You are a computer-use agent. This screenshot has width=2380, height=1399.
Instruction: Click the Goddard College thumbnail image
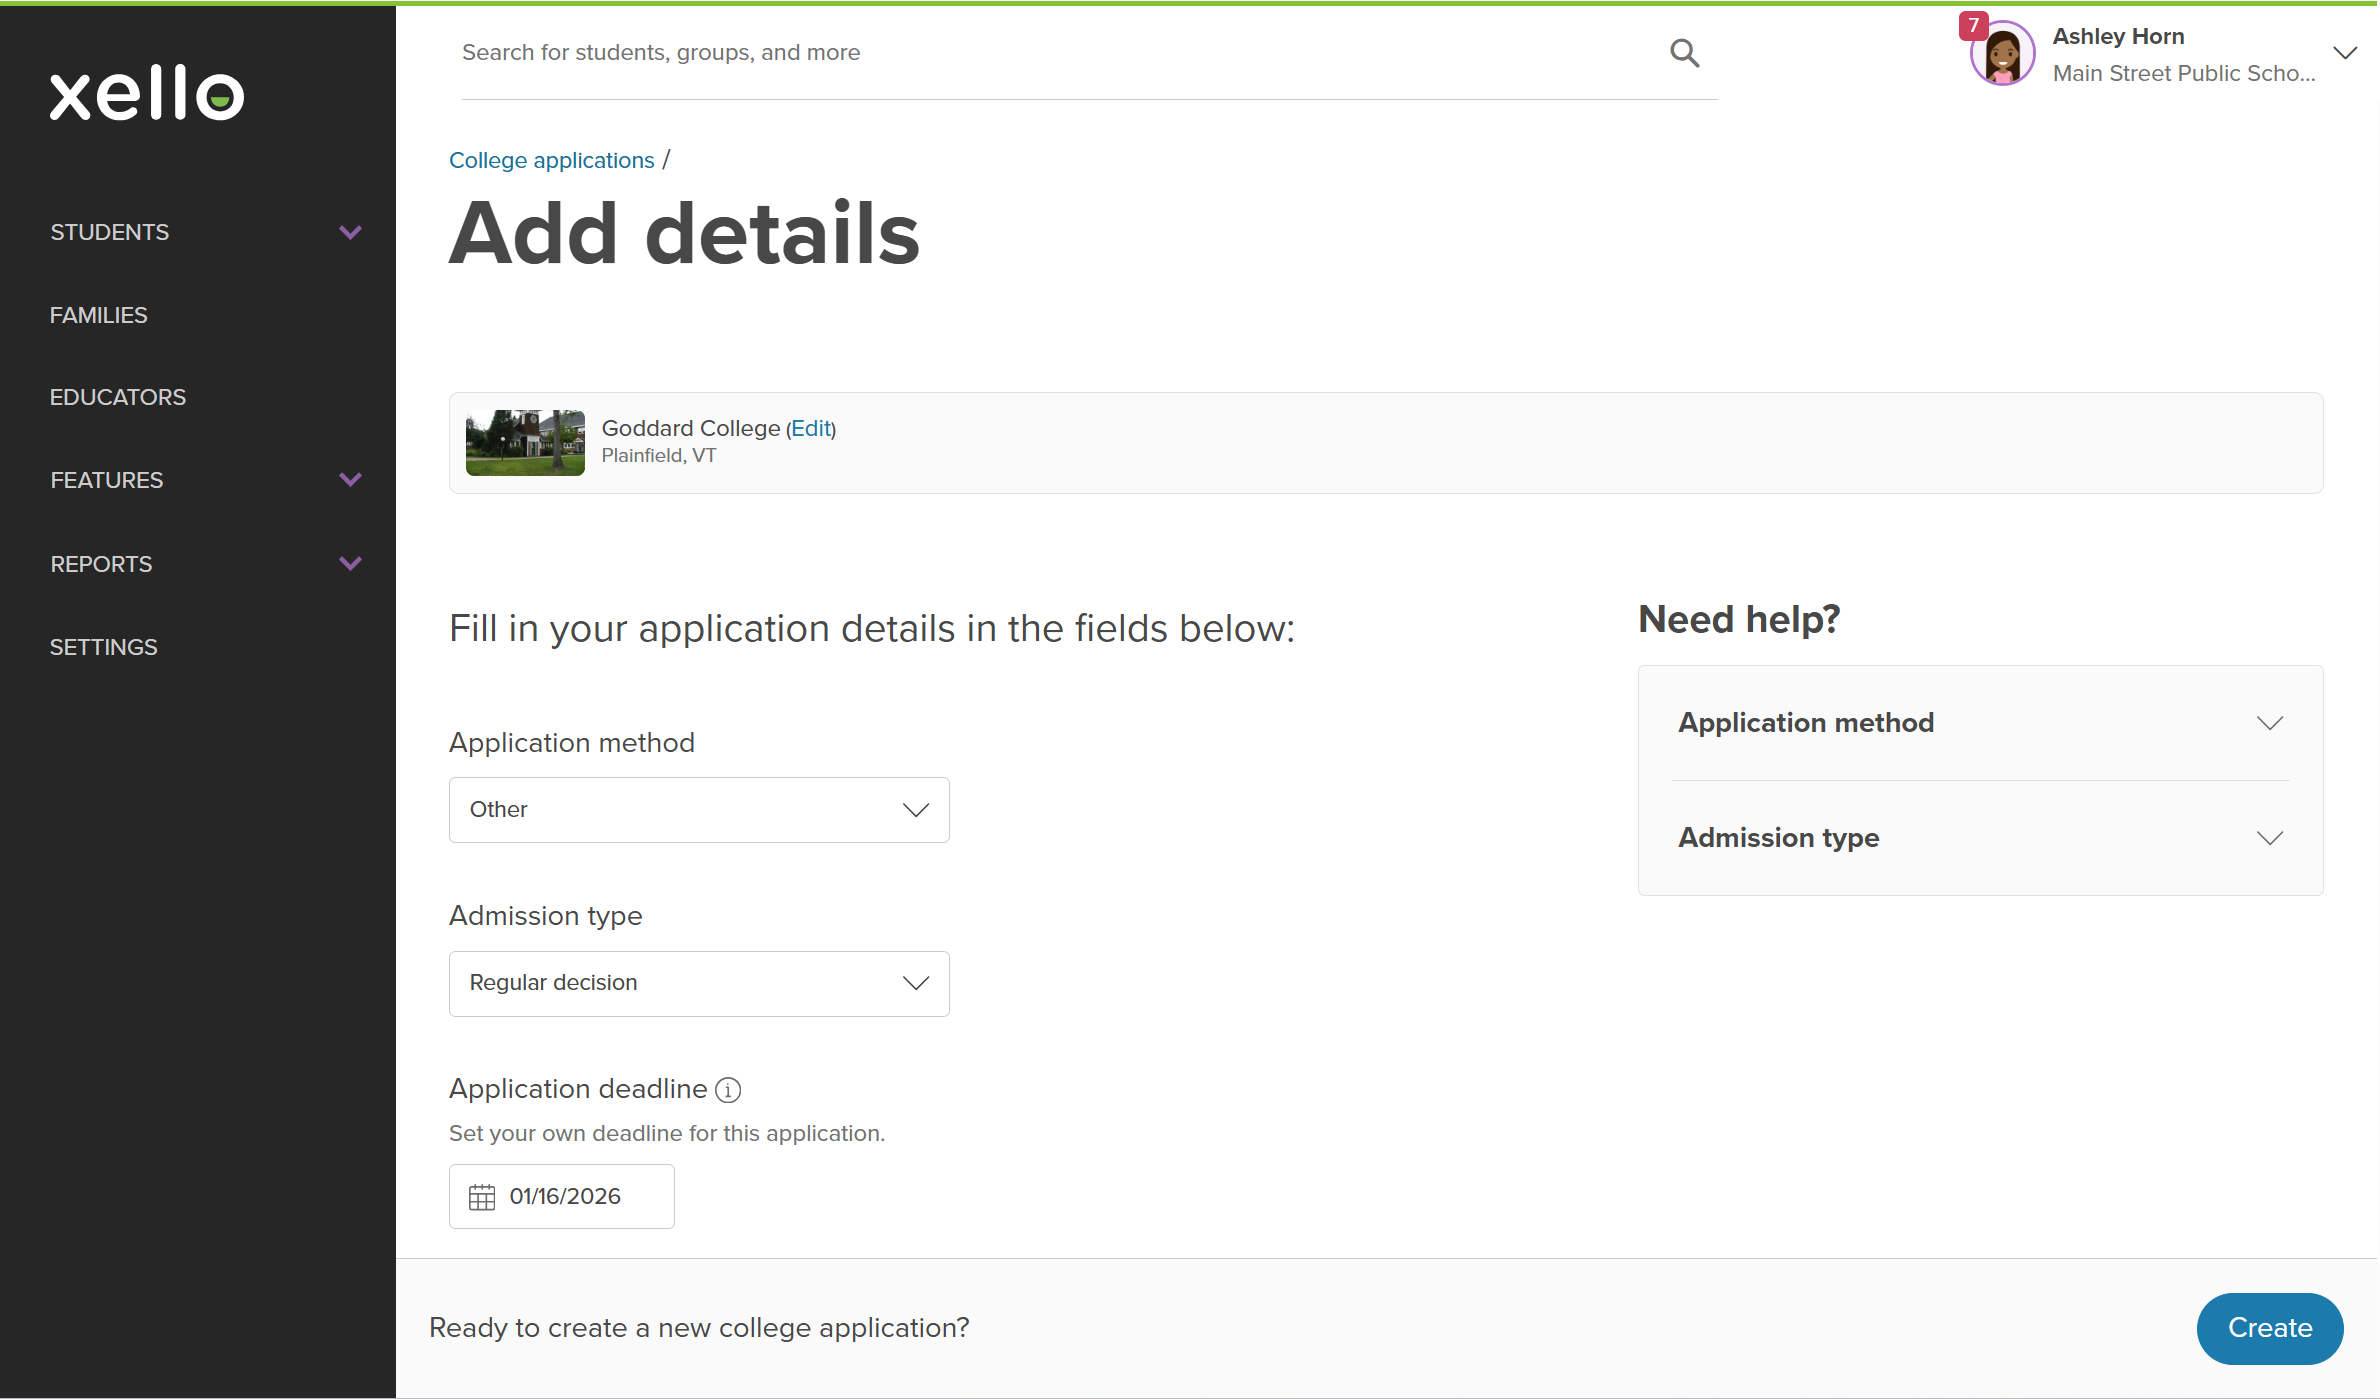pos(525,443)
